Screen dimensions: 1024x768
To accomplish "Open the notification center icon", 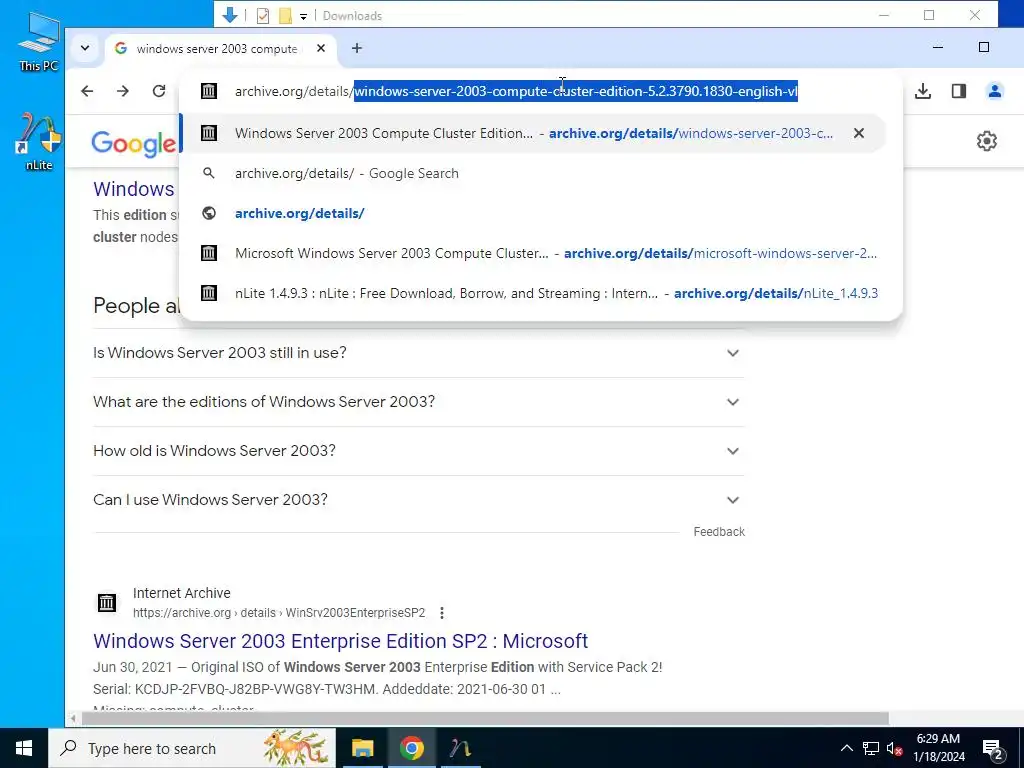I will tap(993, 749).
